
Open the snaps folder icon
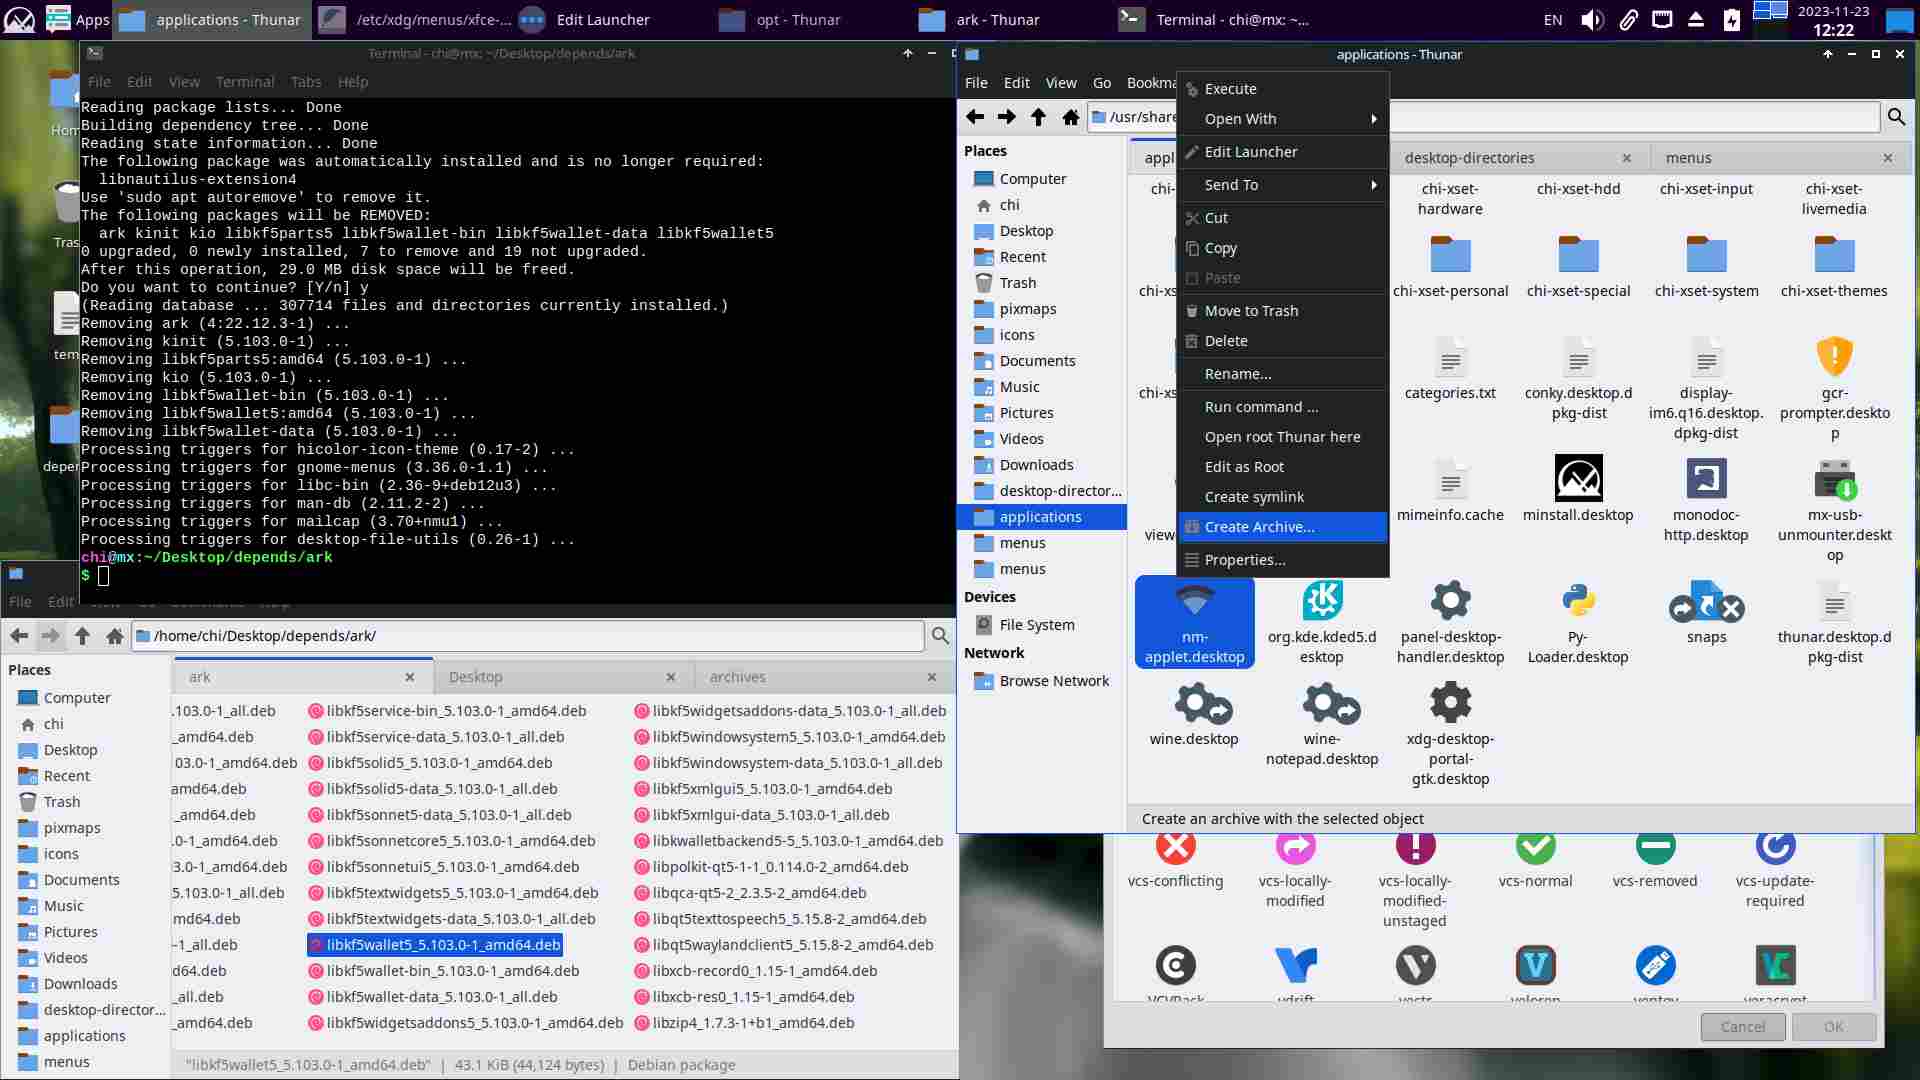click(1706, 602)
